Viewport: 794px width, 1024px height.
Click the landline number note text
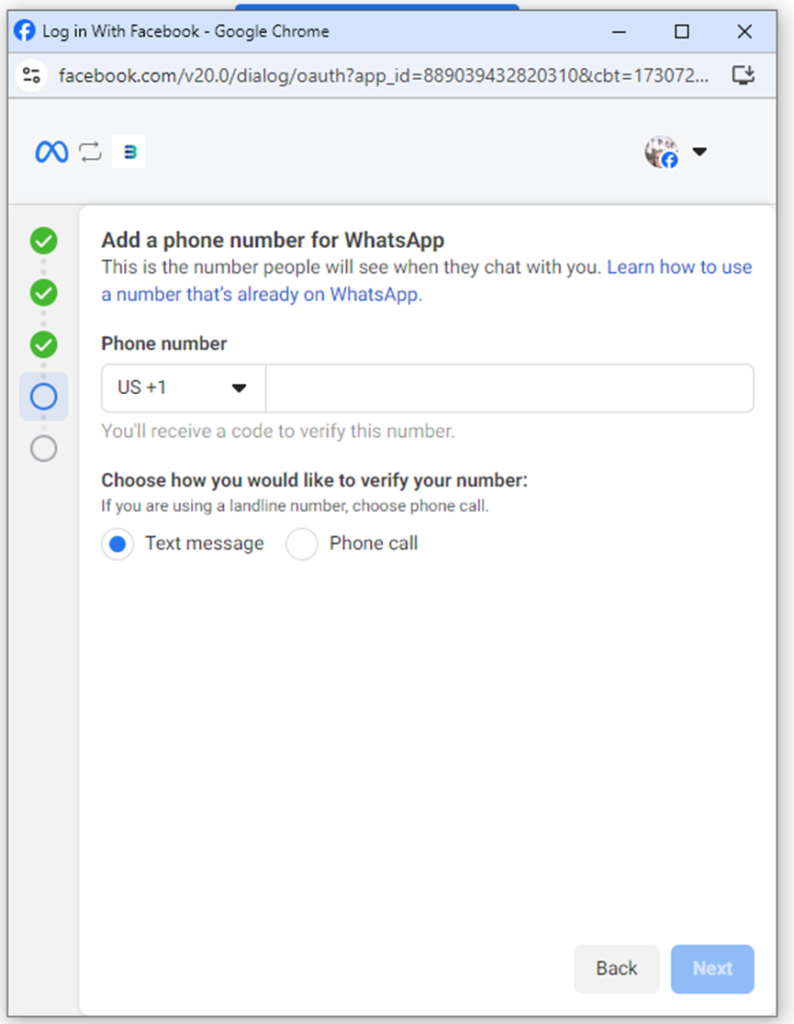coord(294,506)
